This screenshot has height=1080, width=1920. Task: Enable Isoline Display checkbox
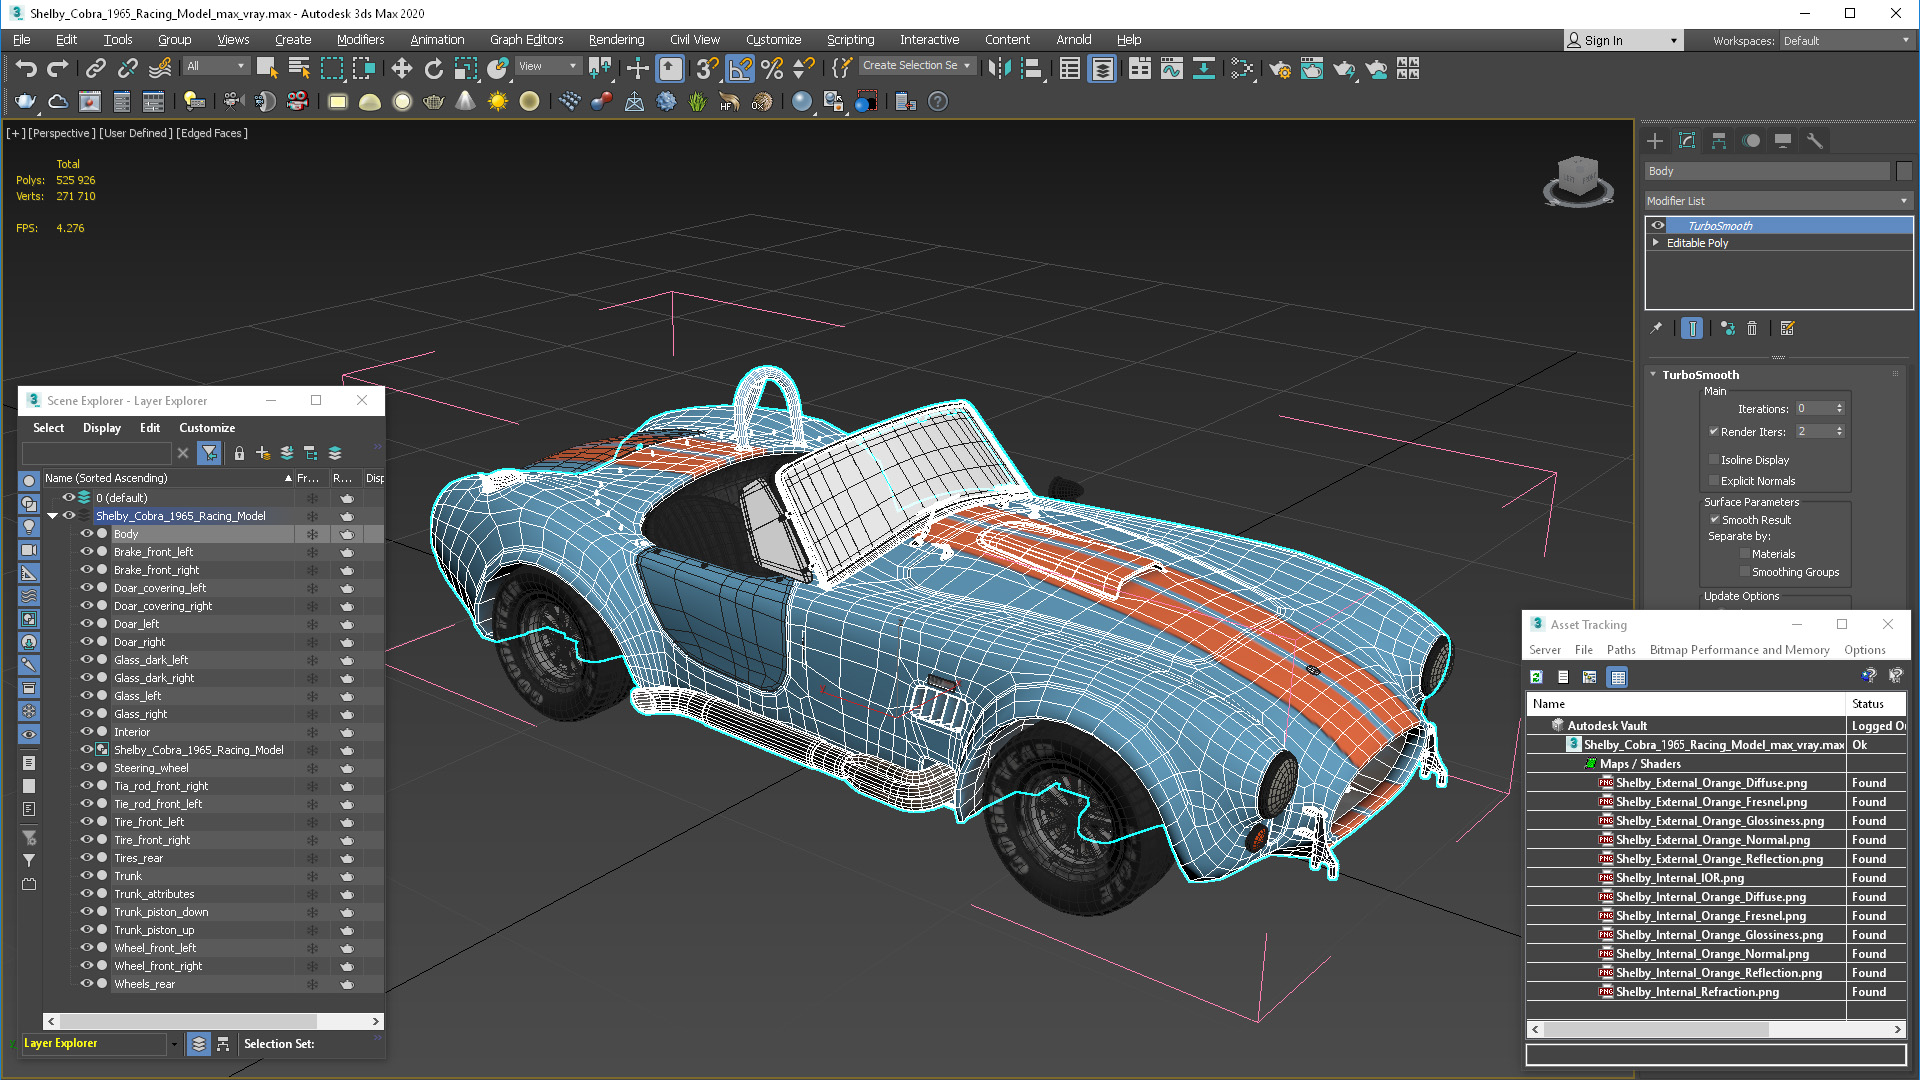[x=1714, y=460]
